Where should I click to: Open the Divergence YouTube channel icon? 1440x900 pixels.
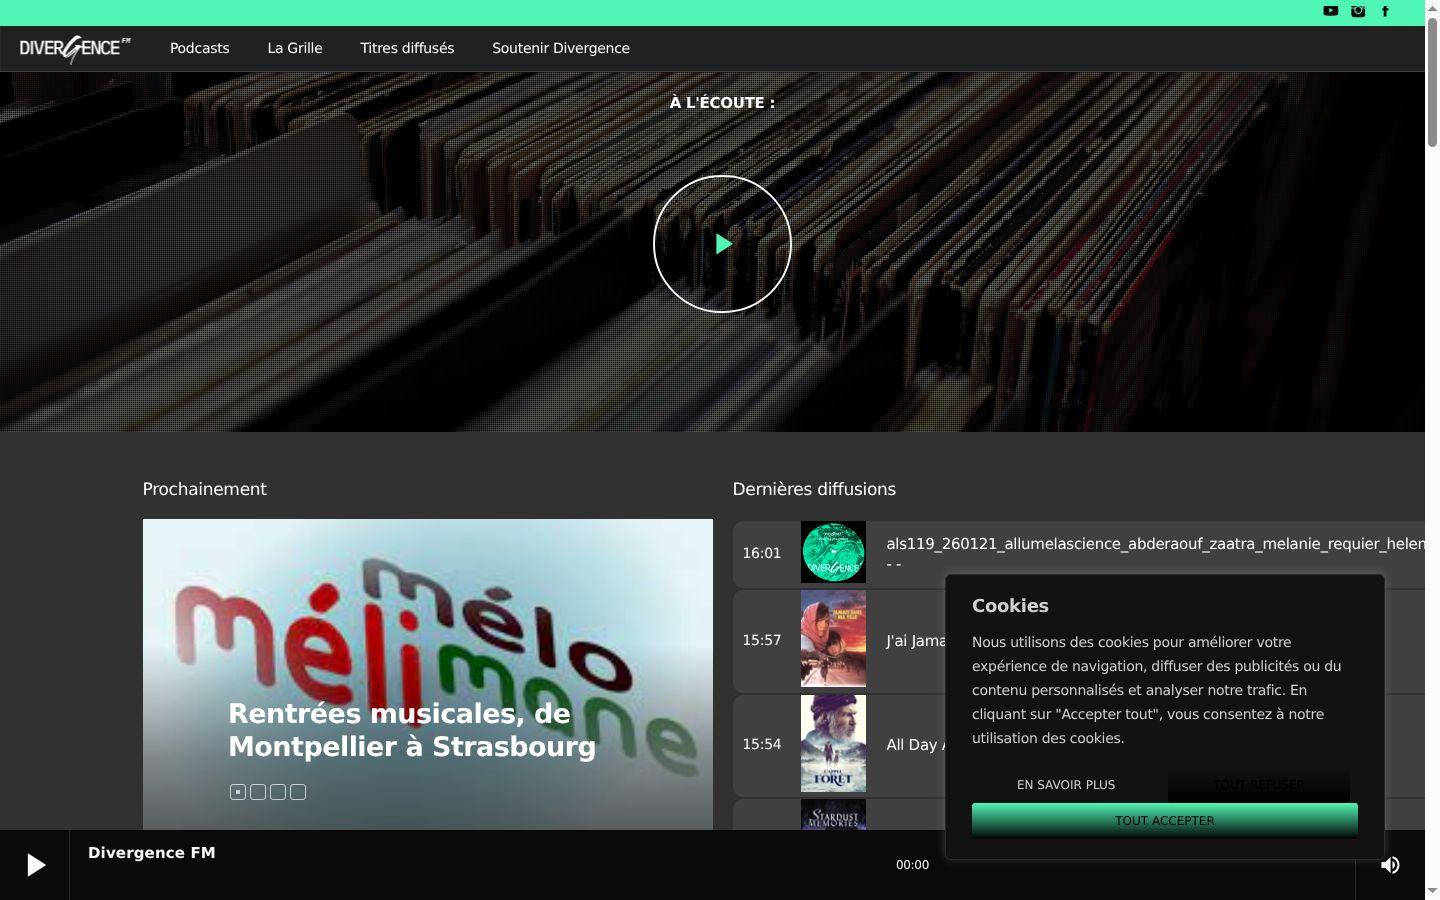pos(1330,11)
